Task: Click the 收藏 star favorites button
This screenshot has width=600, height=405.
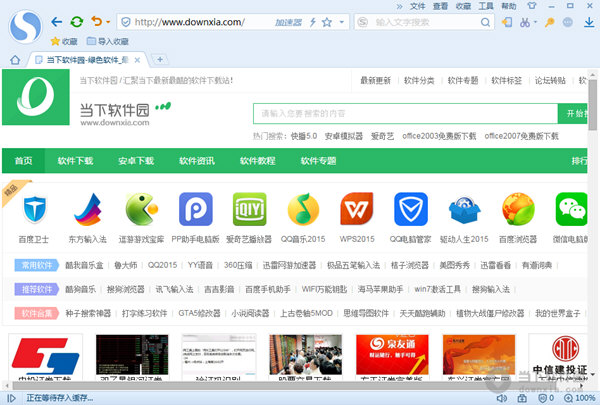Action: click(x=64, y=41)
